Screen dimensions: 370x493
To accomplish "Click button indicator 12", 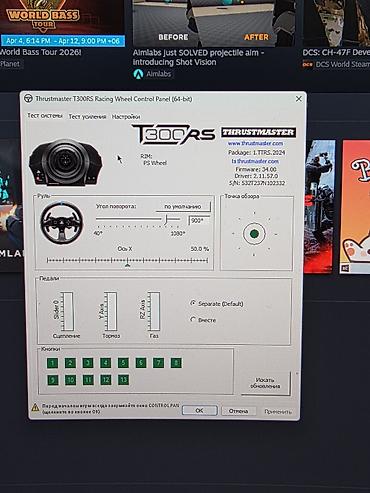I will click(x=106, y=380).
